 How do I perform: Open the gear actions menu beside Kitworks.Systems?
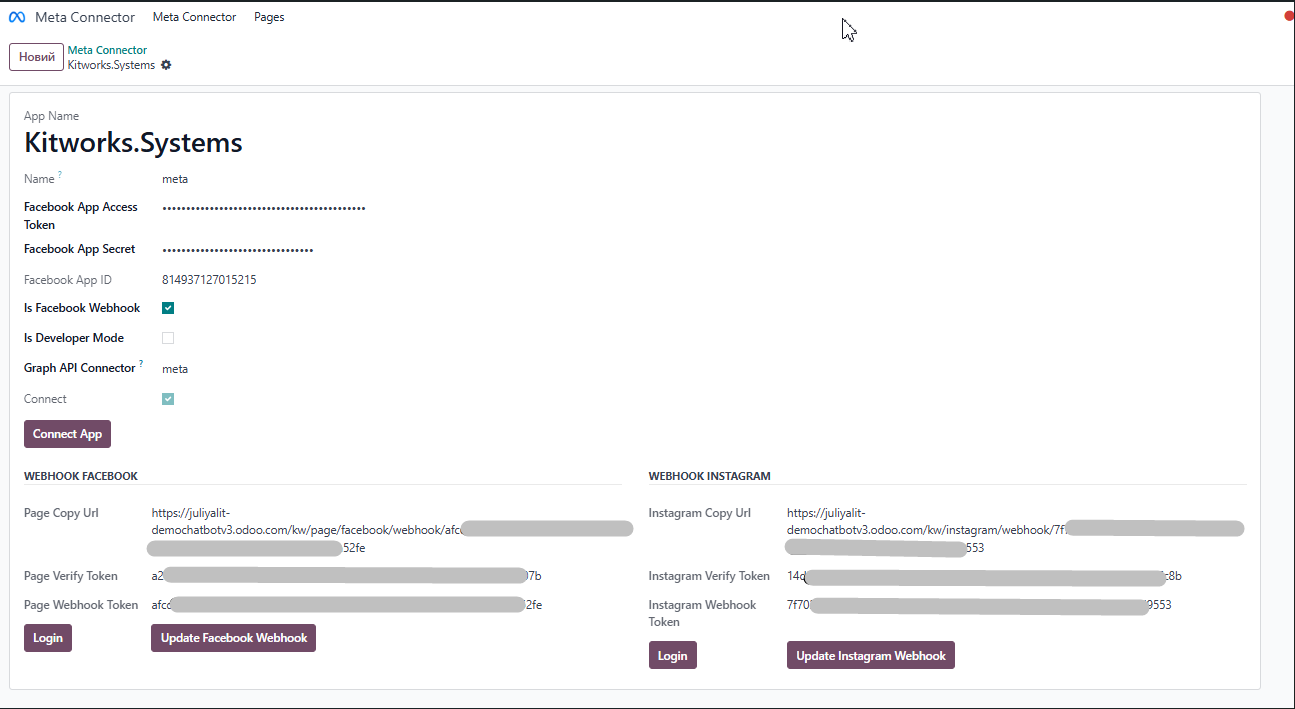166,65
